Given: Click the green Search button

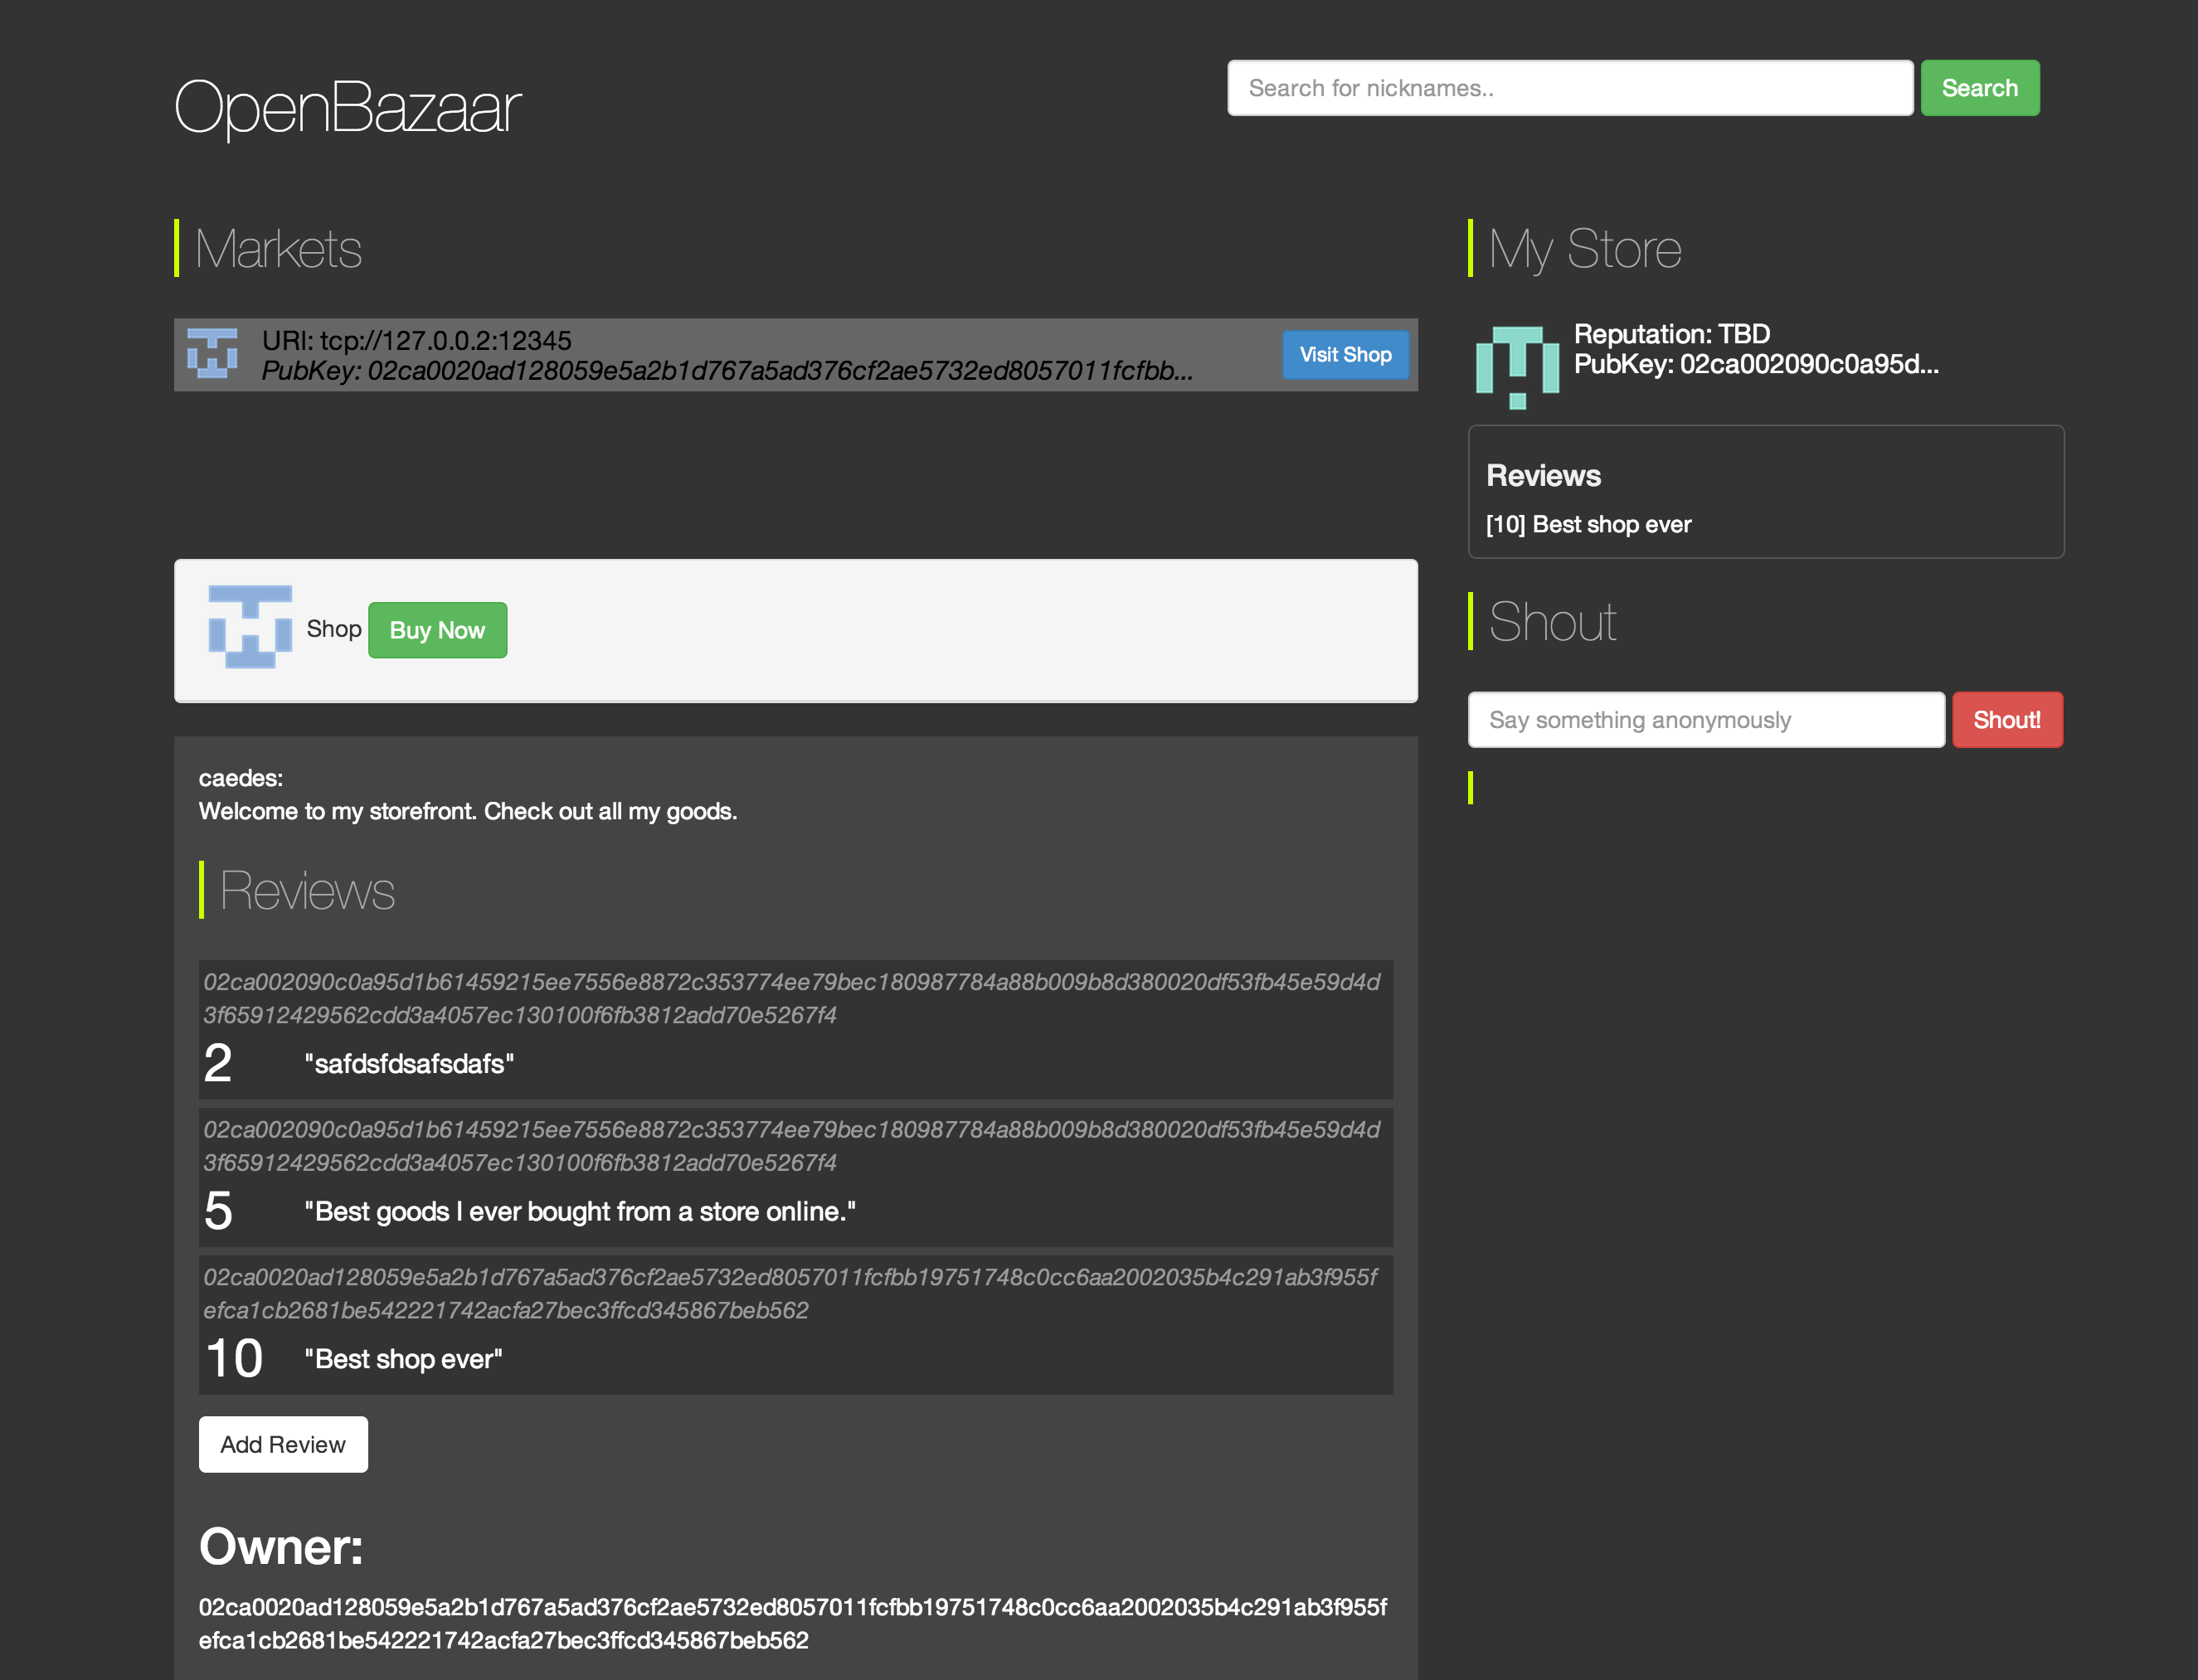Looking at the screenshot, I should [1979, 88].
